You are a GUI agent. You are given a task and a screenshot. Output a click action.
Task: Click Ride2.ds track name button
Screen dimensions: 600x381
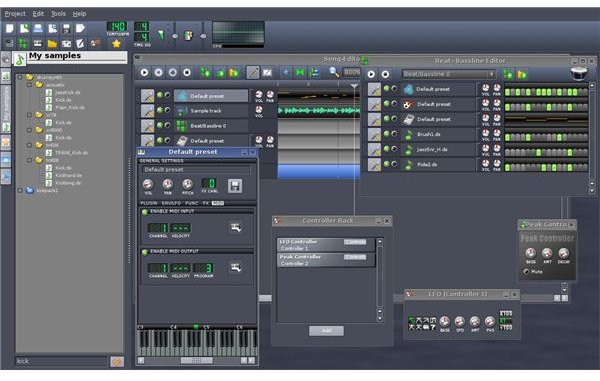pyautogui.click(x=438, y=164)
